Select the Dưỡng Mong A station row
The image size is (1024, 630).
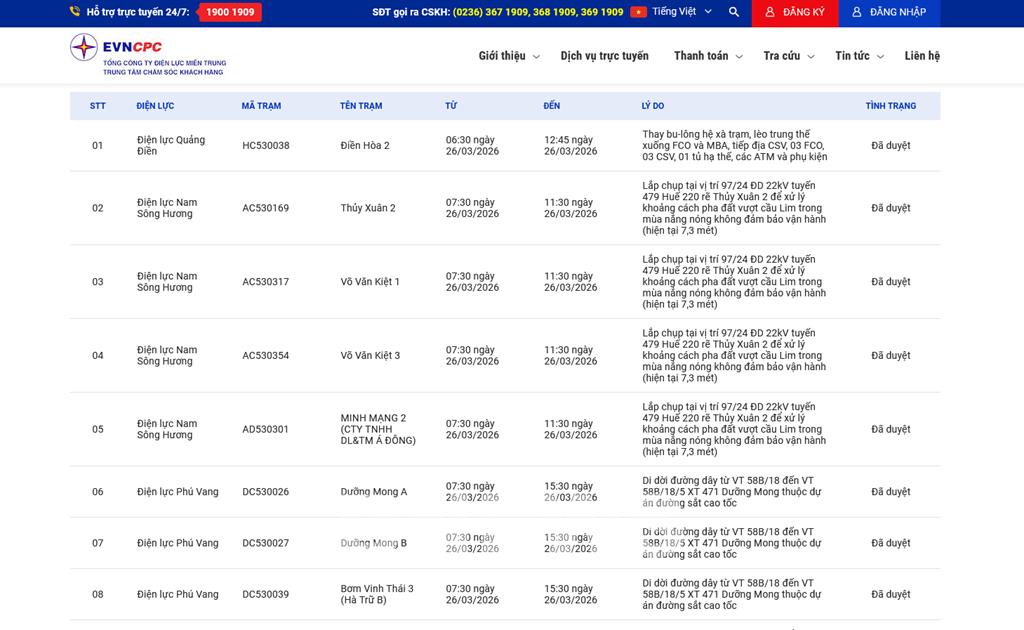(373, 492)
